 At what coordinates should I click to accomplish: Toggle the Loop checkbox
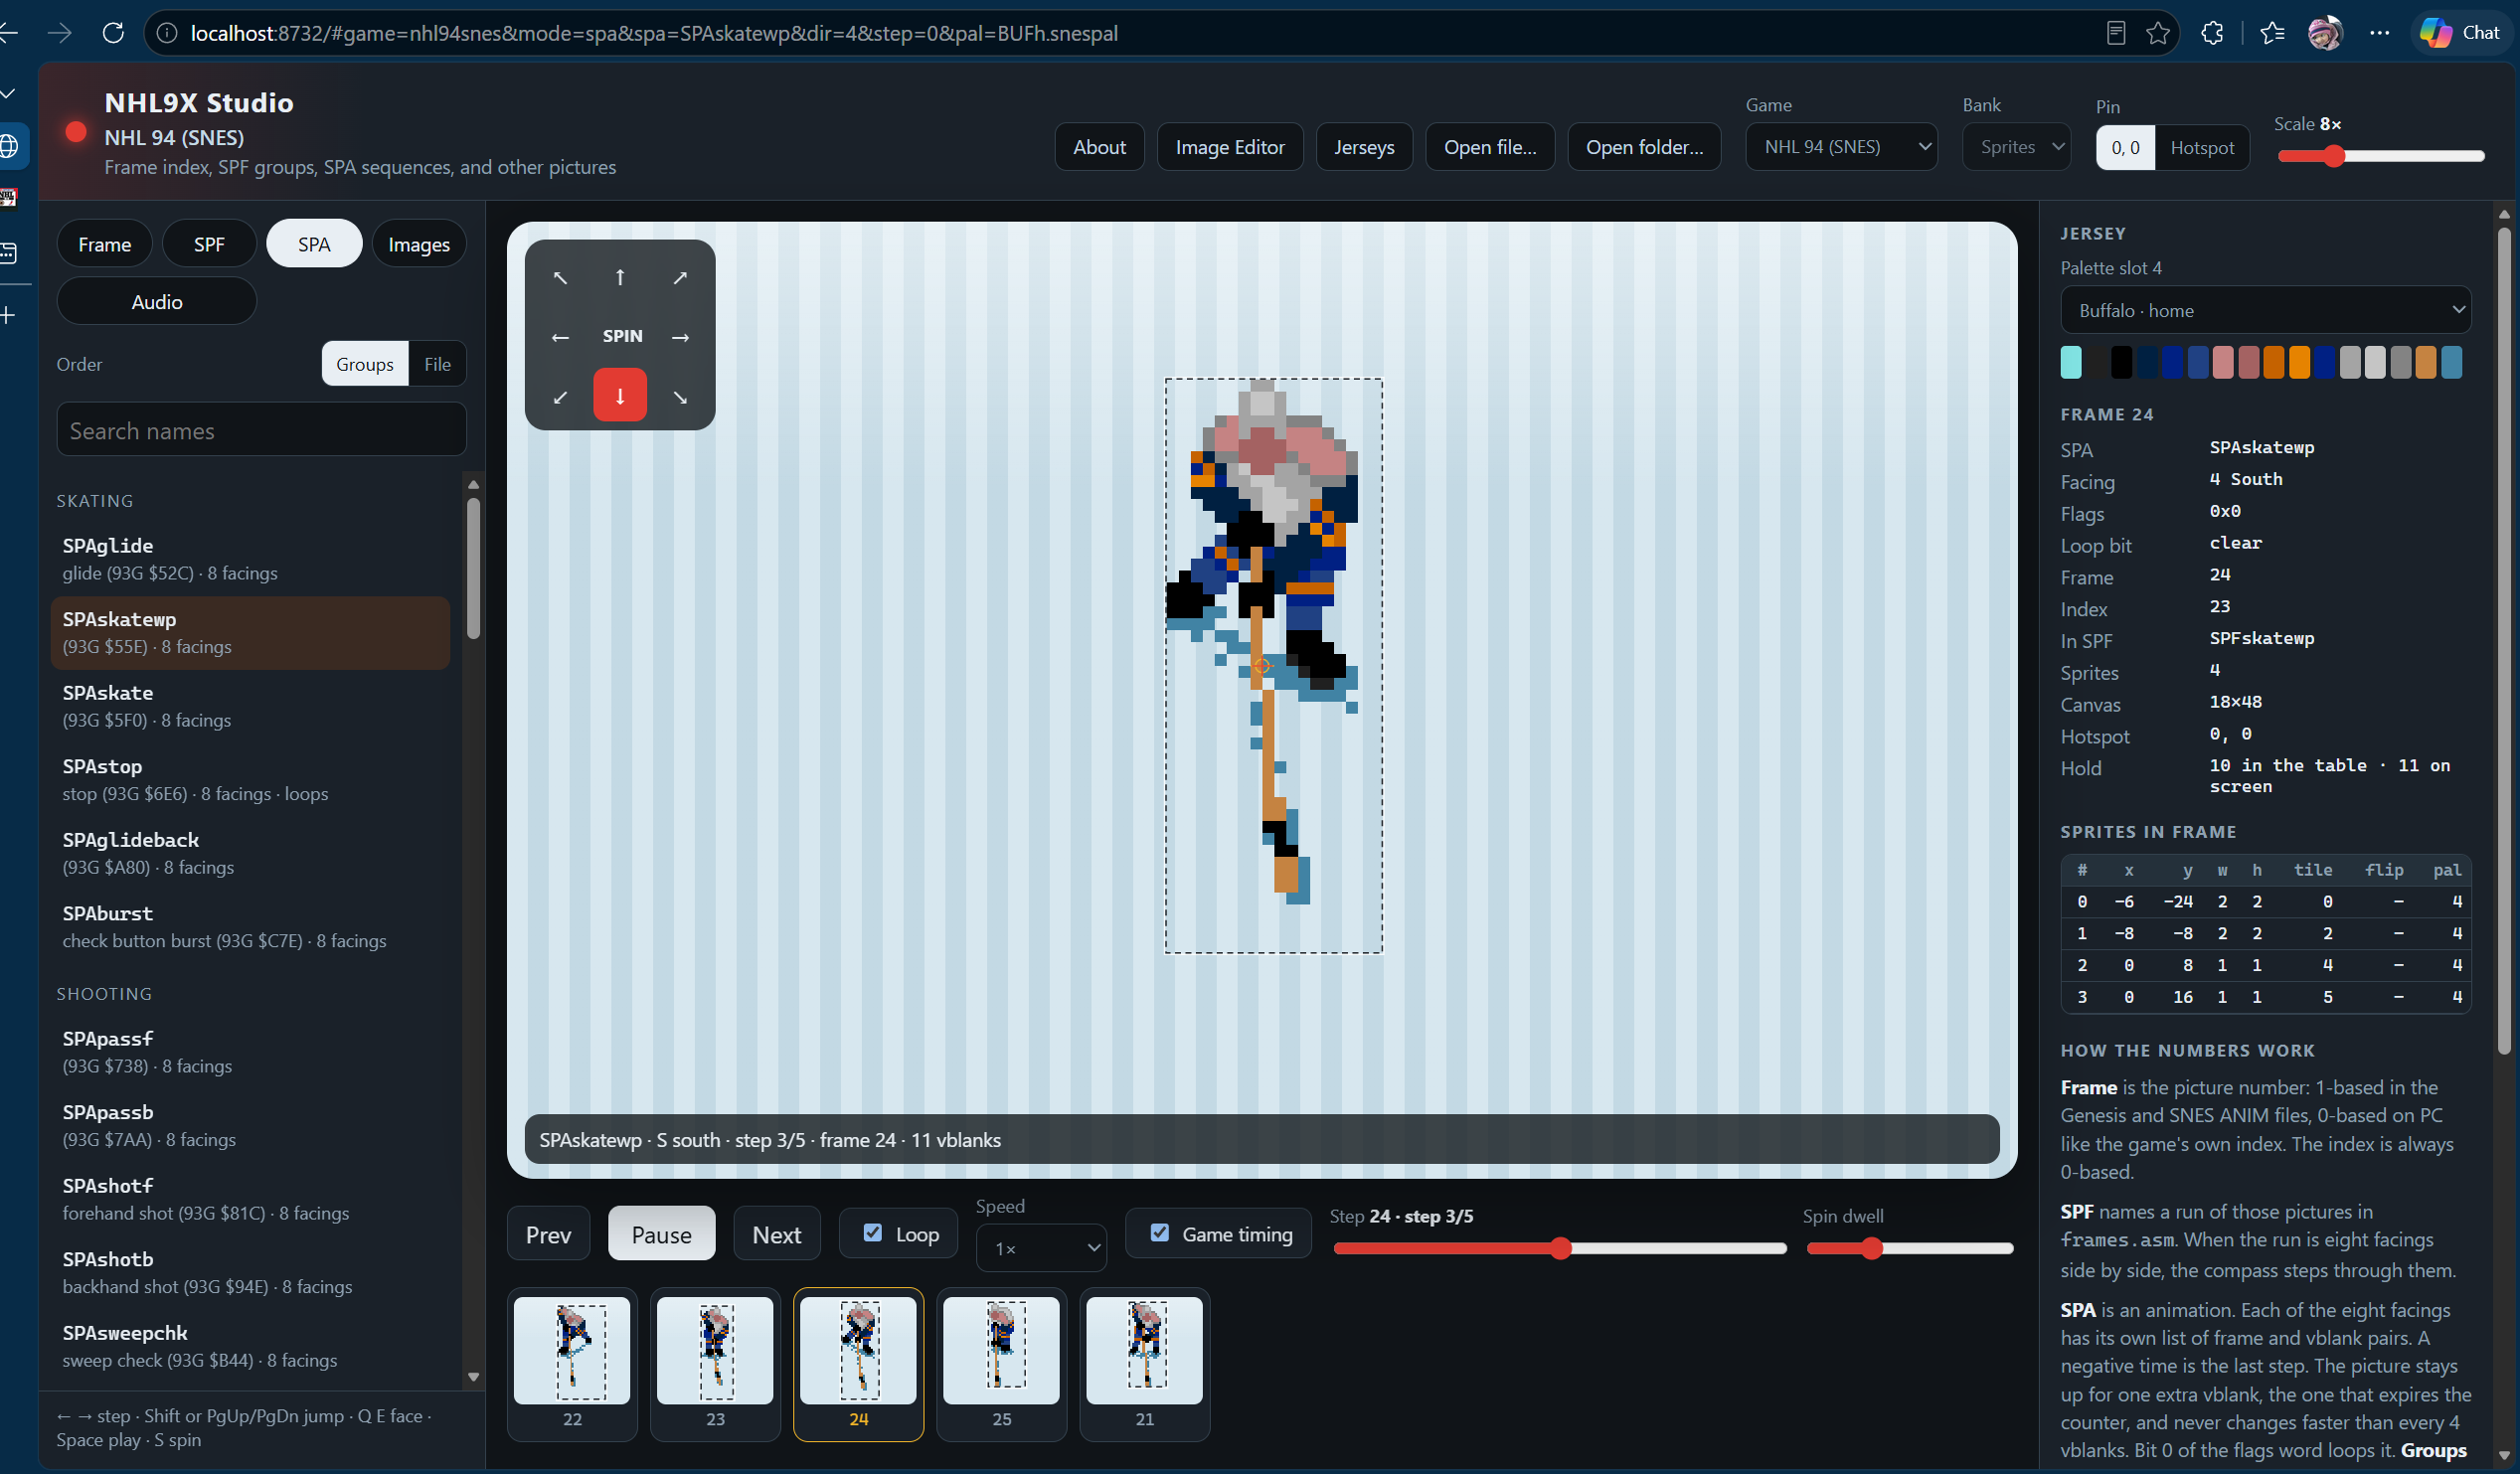point(873,1233)
